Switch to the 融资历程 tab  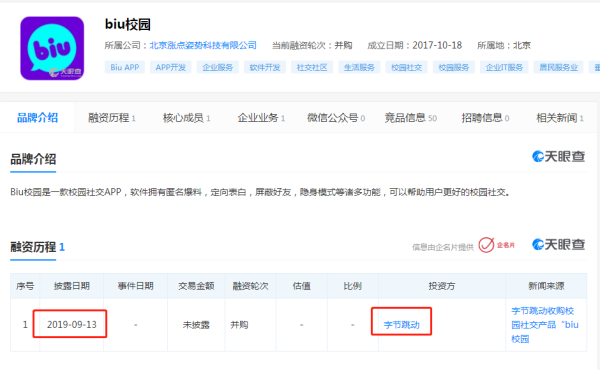112,118
